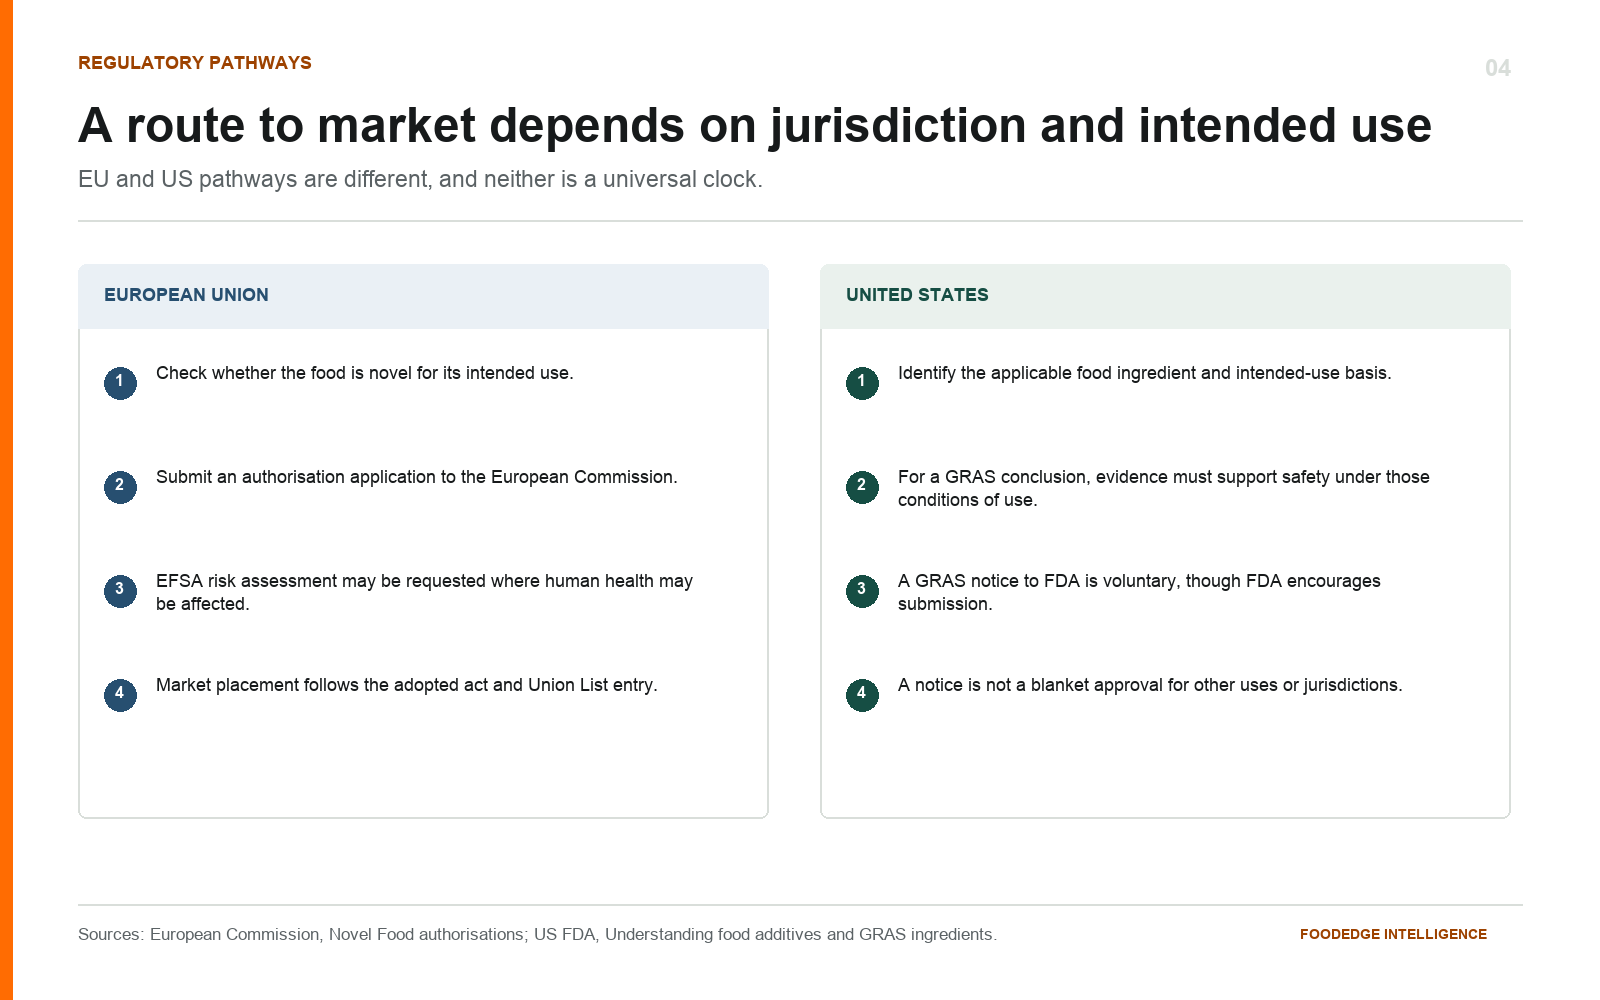Image resolution: width=1600 pixels, height=1000 pixels.
Task: Click the page number 04
Action: coord(1497,68)
